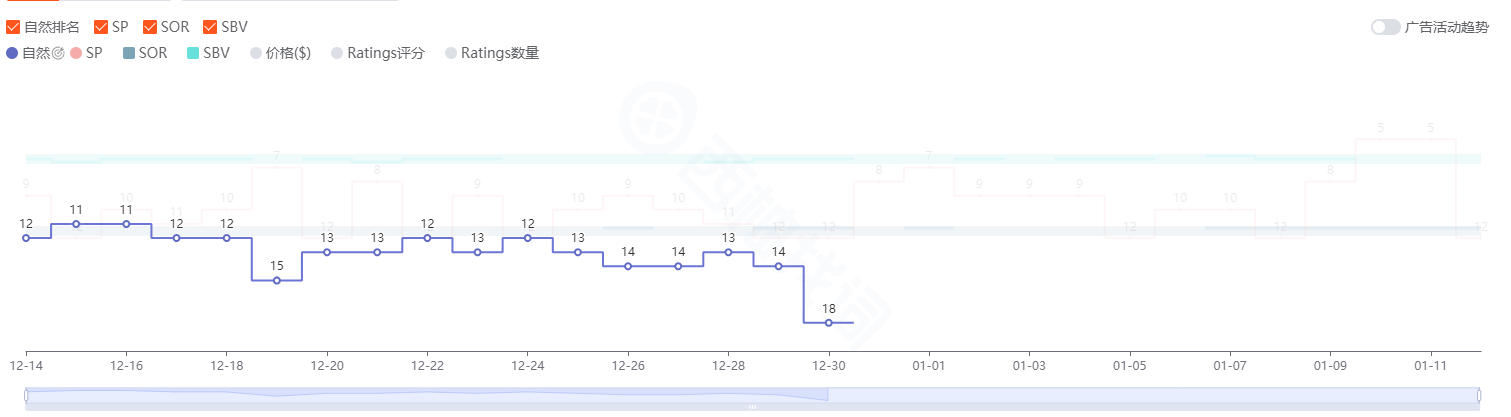Click the bottom move handle of zoom slider
Viewport: 1511px width, 417px height.
[x=752, y=407]
